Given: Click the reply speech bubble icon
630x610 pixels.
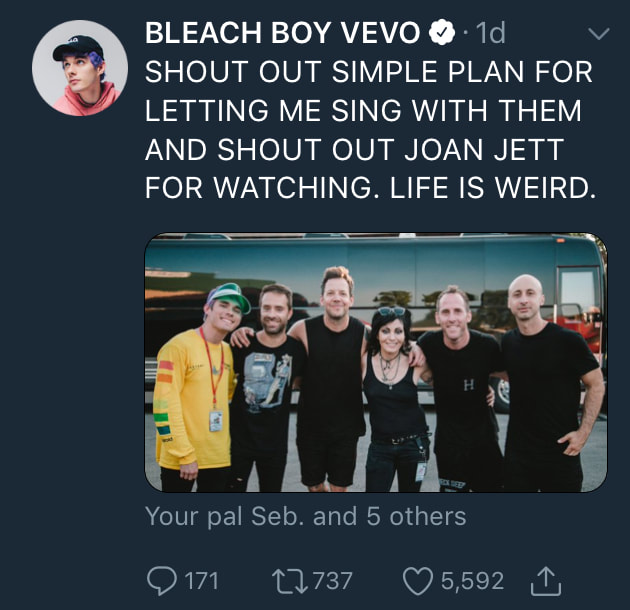Looking at the screenshot, I should [x=161, y=579].
